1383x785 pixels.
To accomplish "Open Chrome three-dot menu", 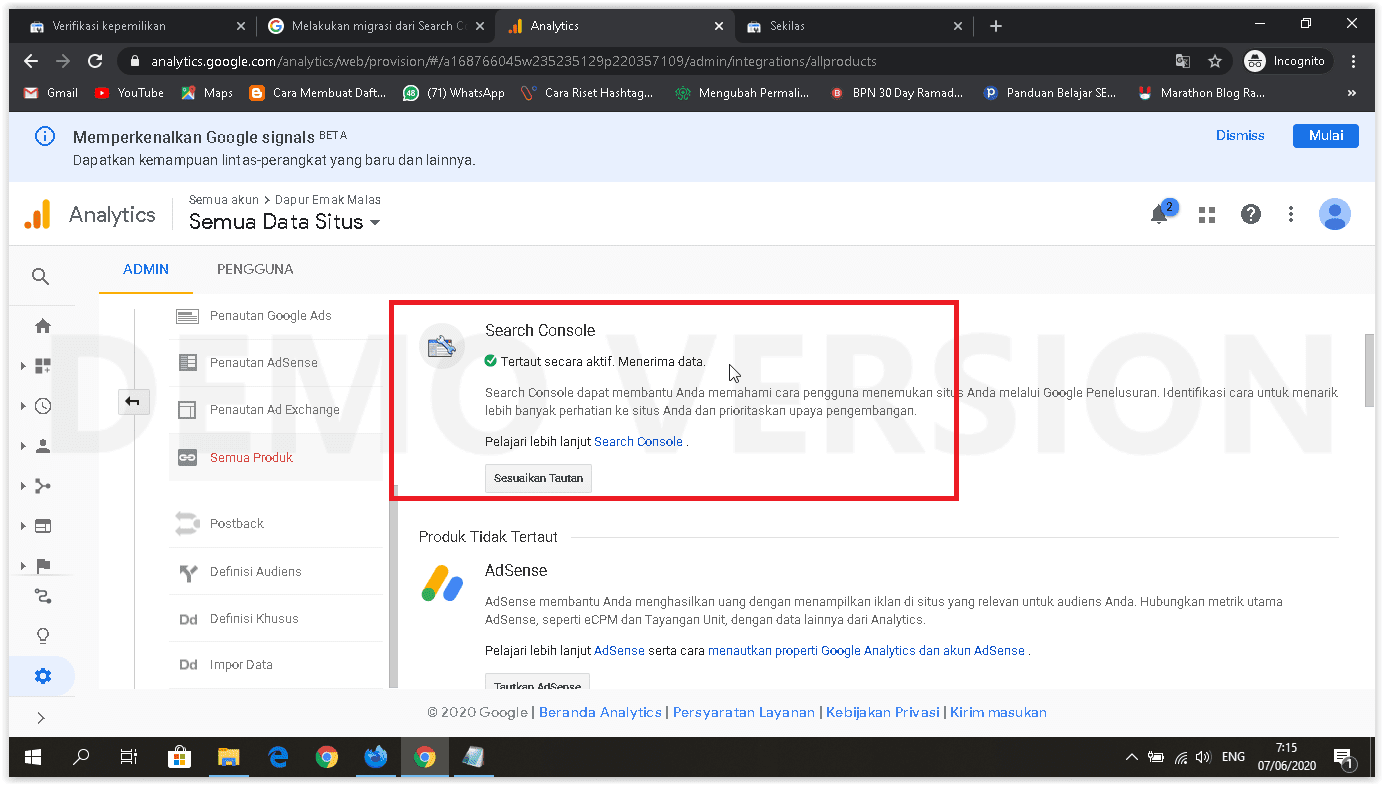I will [1354, 61].
